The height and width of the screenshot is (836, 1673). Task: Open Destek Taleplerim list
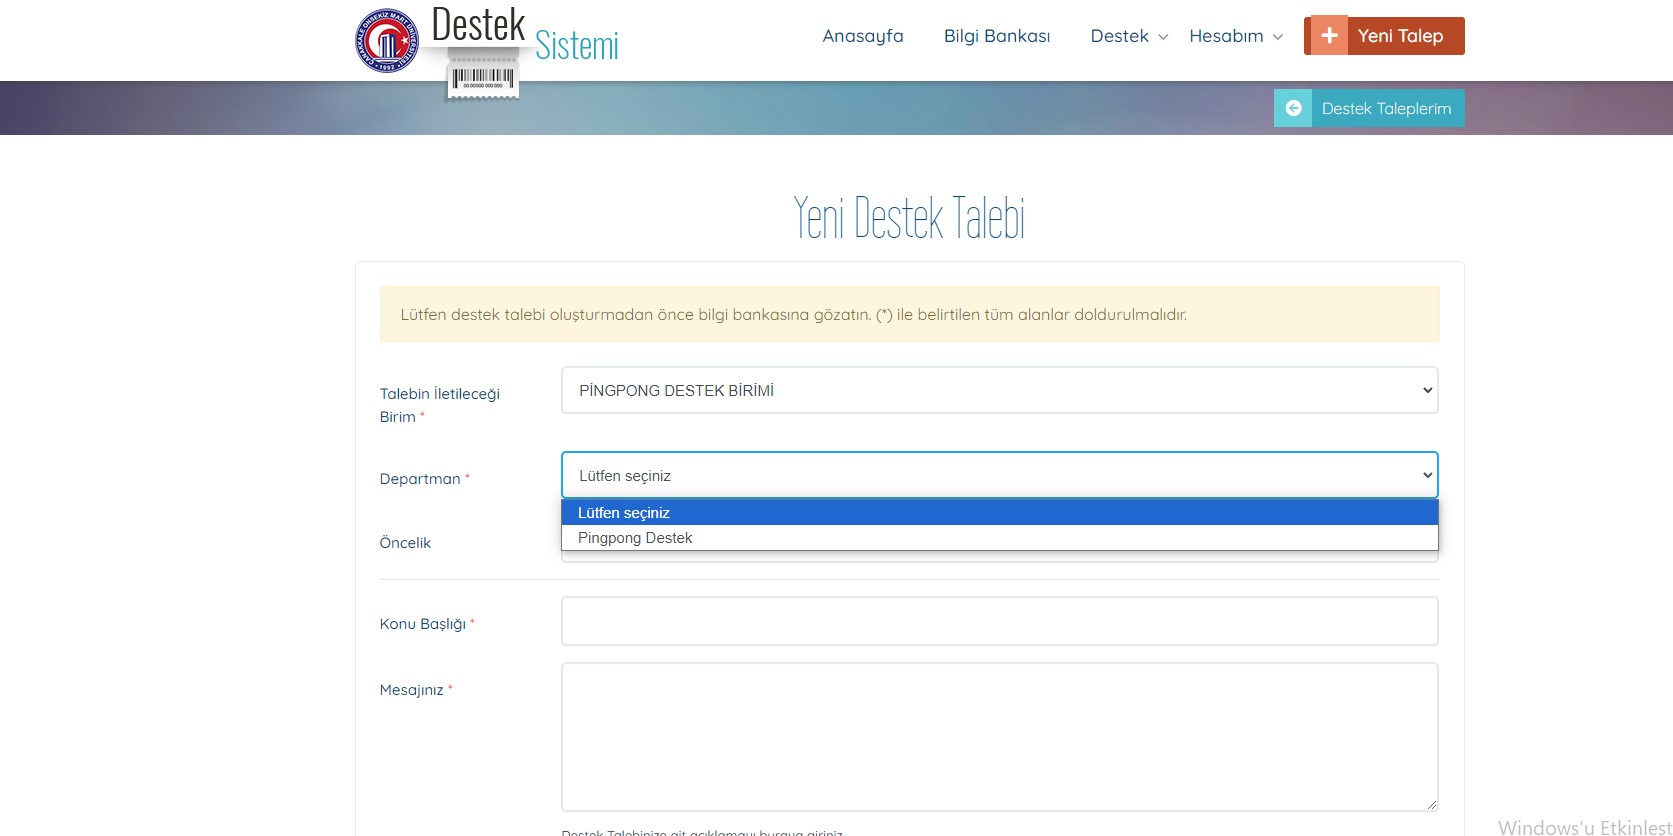click(1369, 108)
